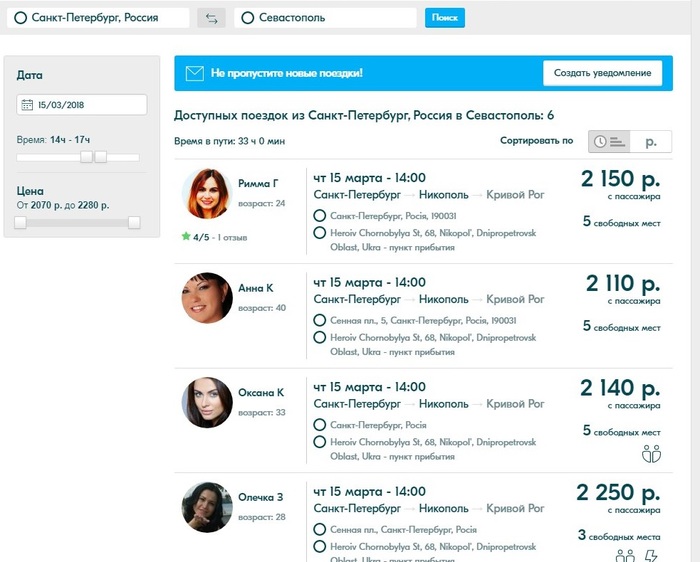
Task: Click the circle icon in the Севастополь field
Action: [x=247, y=18]
